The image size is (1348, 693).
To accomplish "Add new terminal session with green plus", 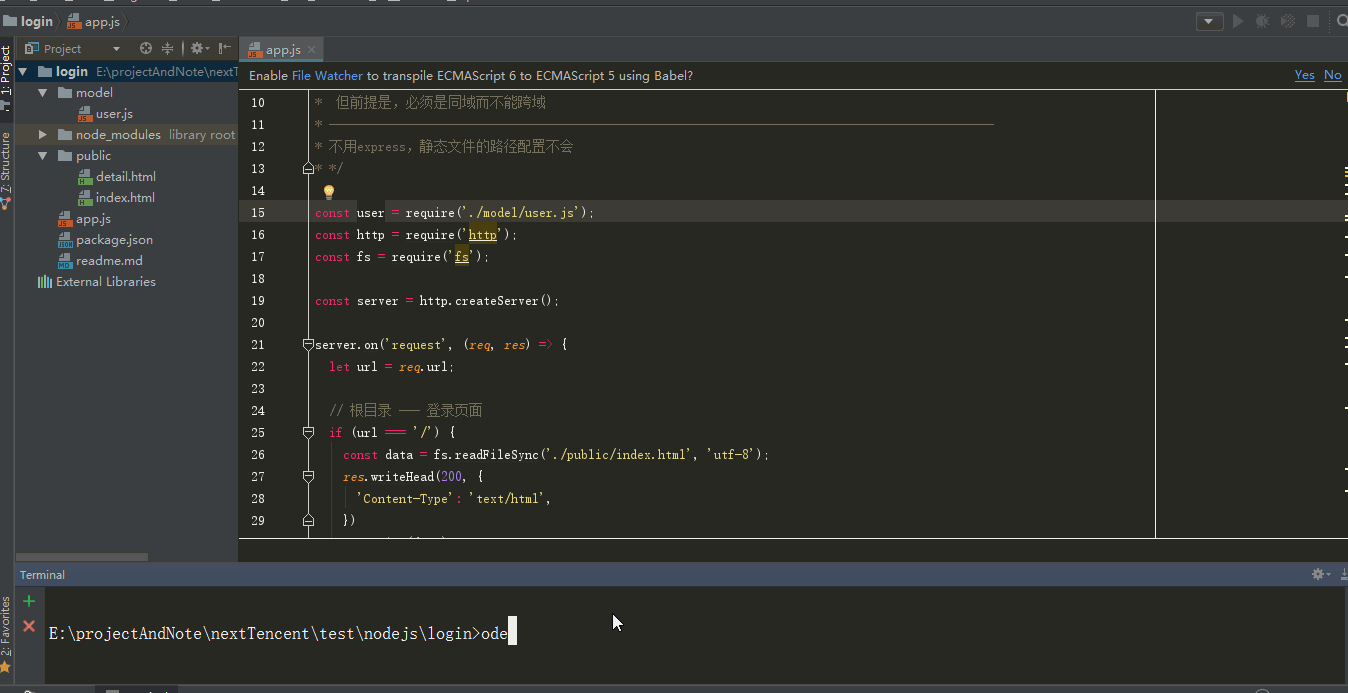I will tap(29, 601).
